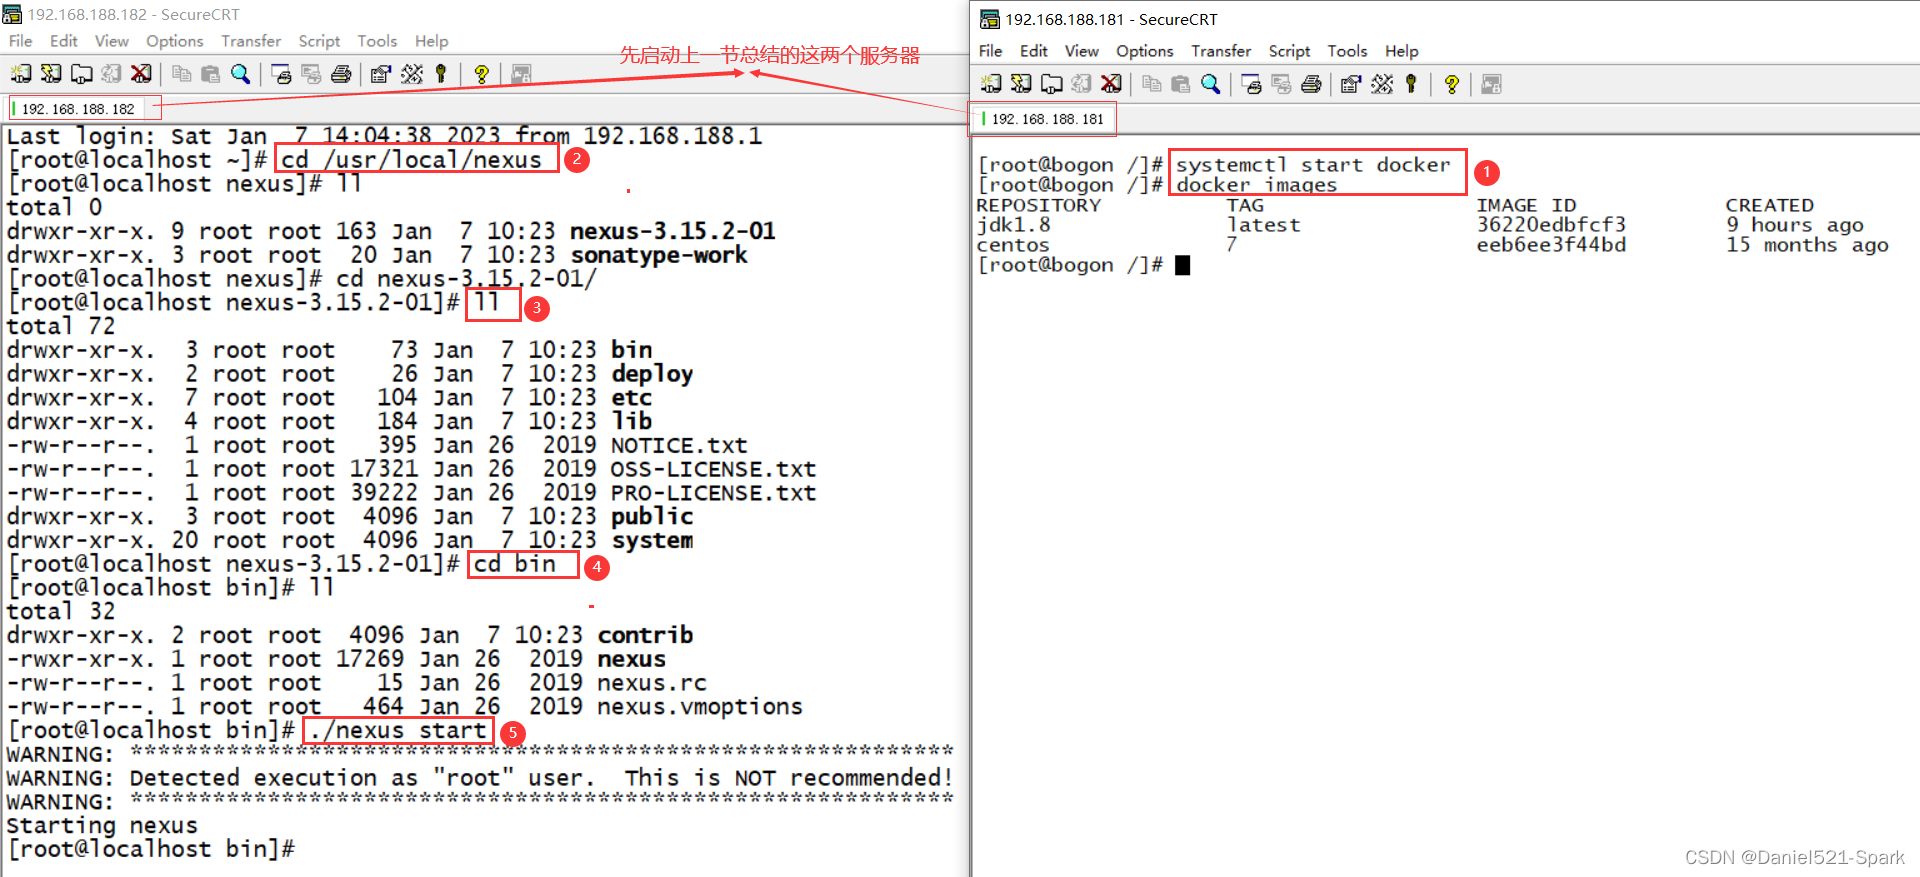Open Tools menu in 188.182 window
Image resolution: width=1920 pixels, height=877 pixels.
tap(377, 41)
